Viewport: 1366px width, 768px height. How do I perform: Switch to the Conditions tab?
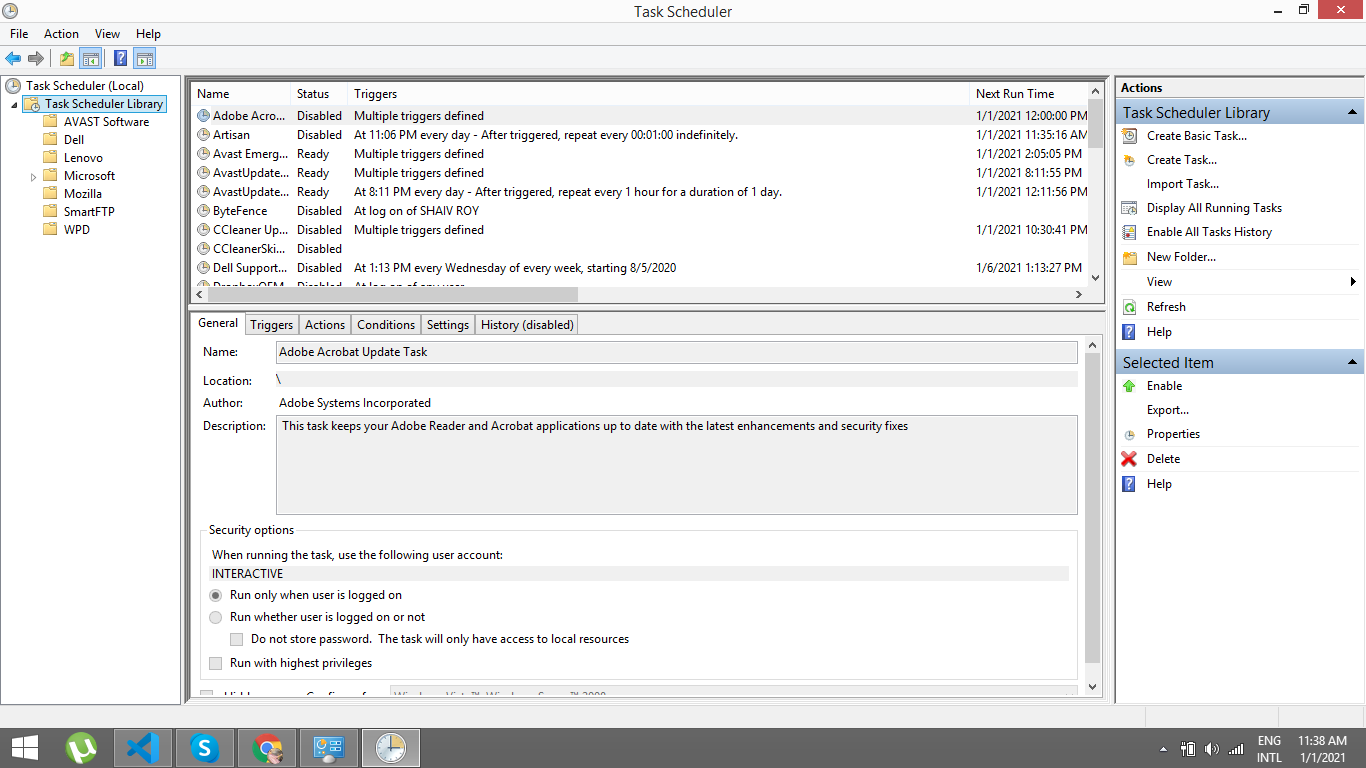(386, 325)
